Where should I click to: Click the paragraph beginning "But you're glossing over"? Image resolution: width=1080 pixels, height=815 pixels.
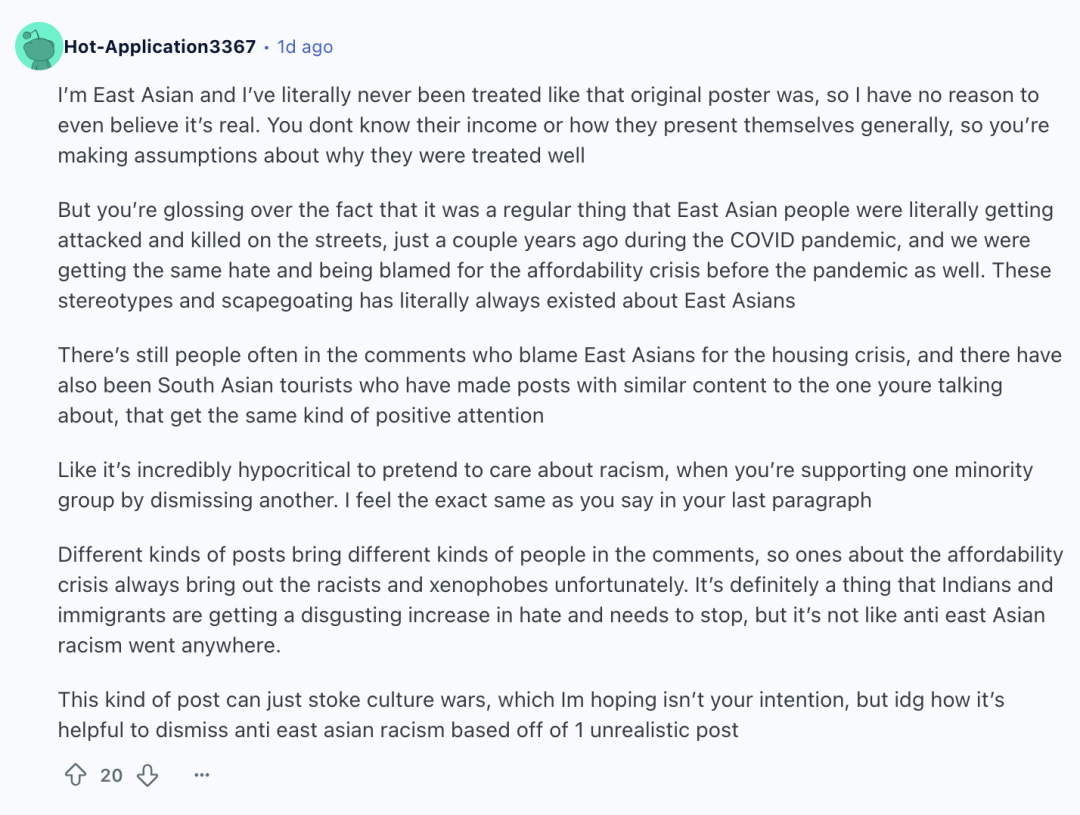click(555, 255)
